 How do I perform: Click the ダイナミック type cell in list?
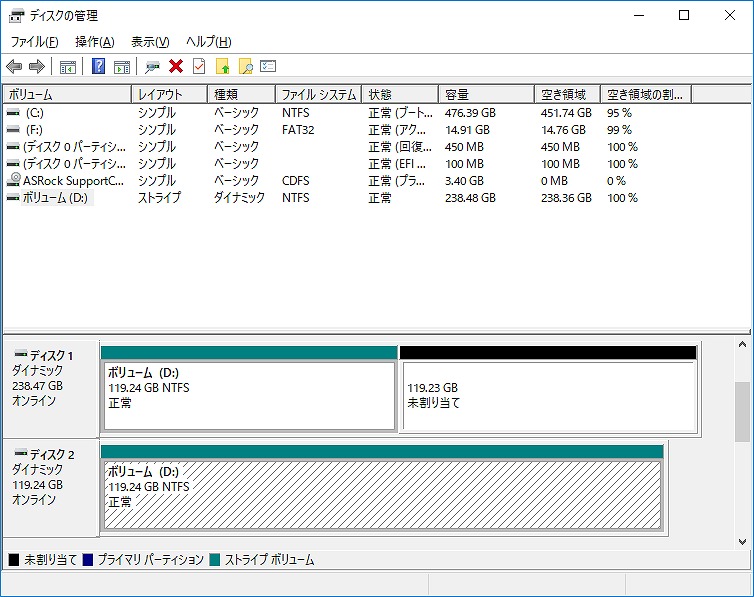pos(239,198)
